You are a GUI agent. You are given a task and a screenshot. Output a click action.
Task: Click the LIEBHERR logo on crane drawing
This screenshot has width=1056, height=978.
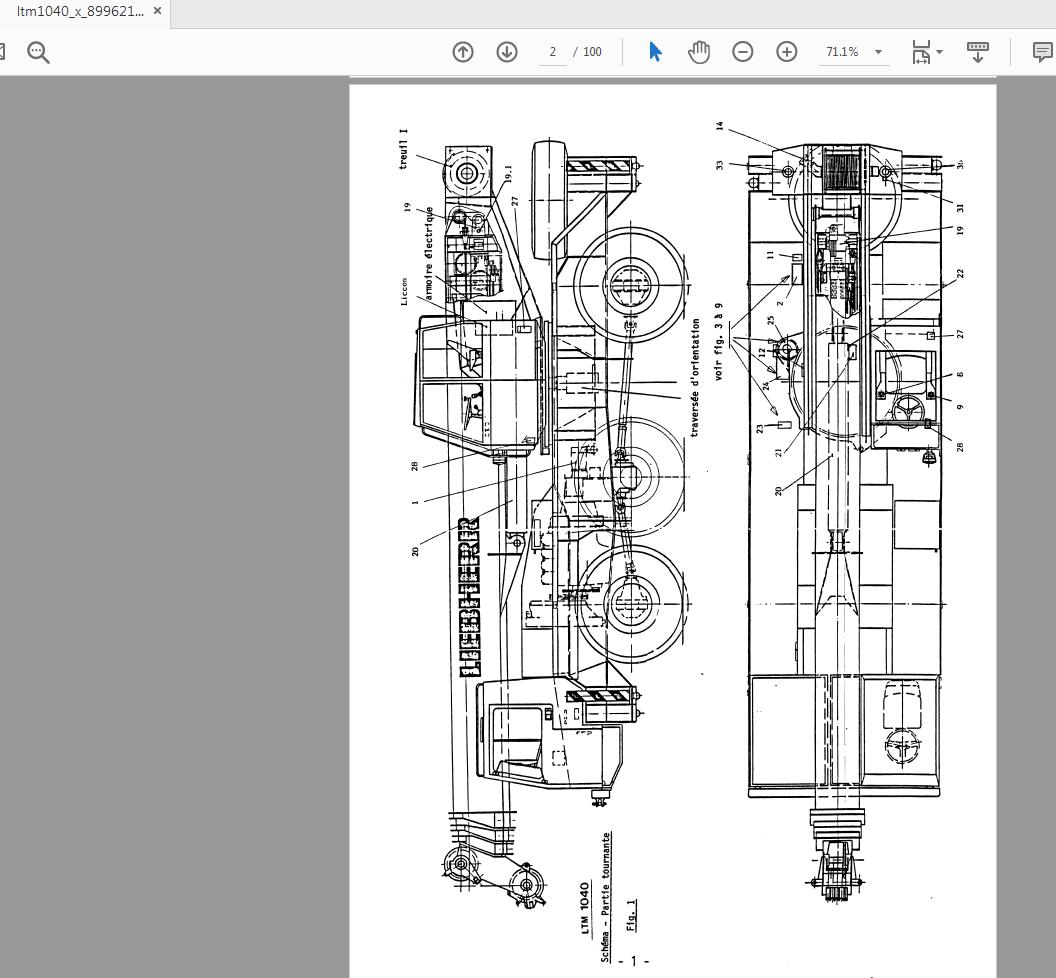[x=469, y=597]
